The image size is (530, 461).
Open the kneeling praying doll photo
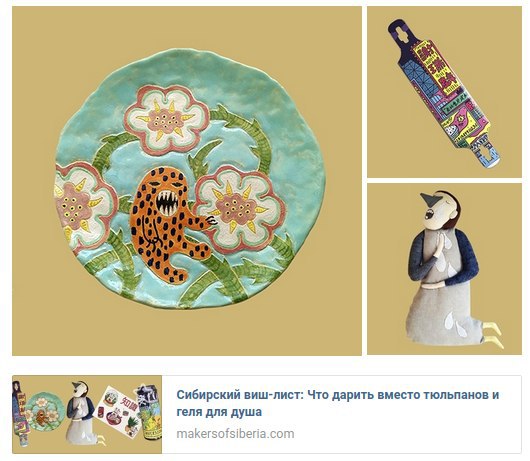(444, 269)
